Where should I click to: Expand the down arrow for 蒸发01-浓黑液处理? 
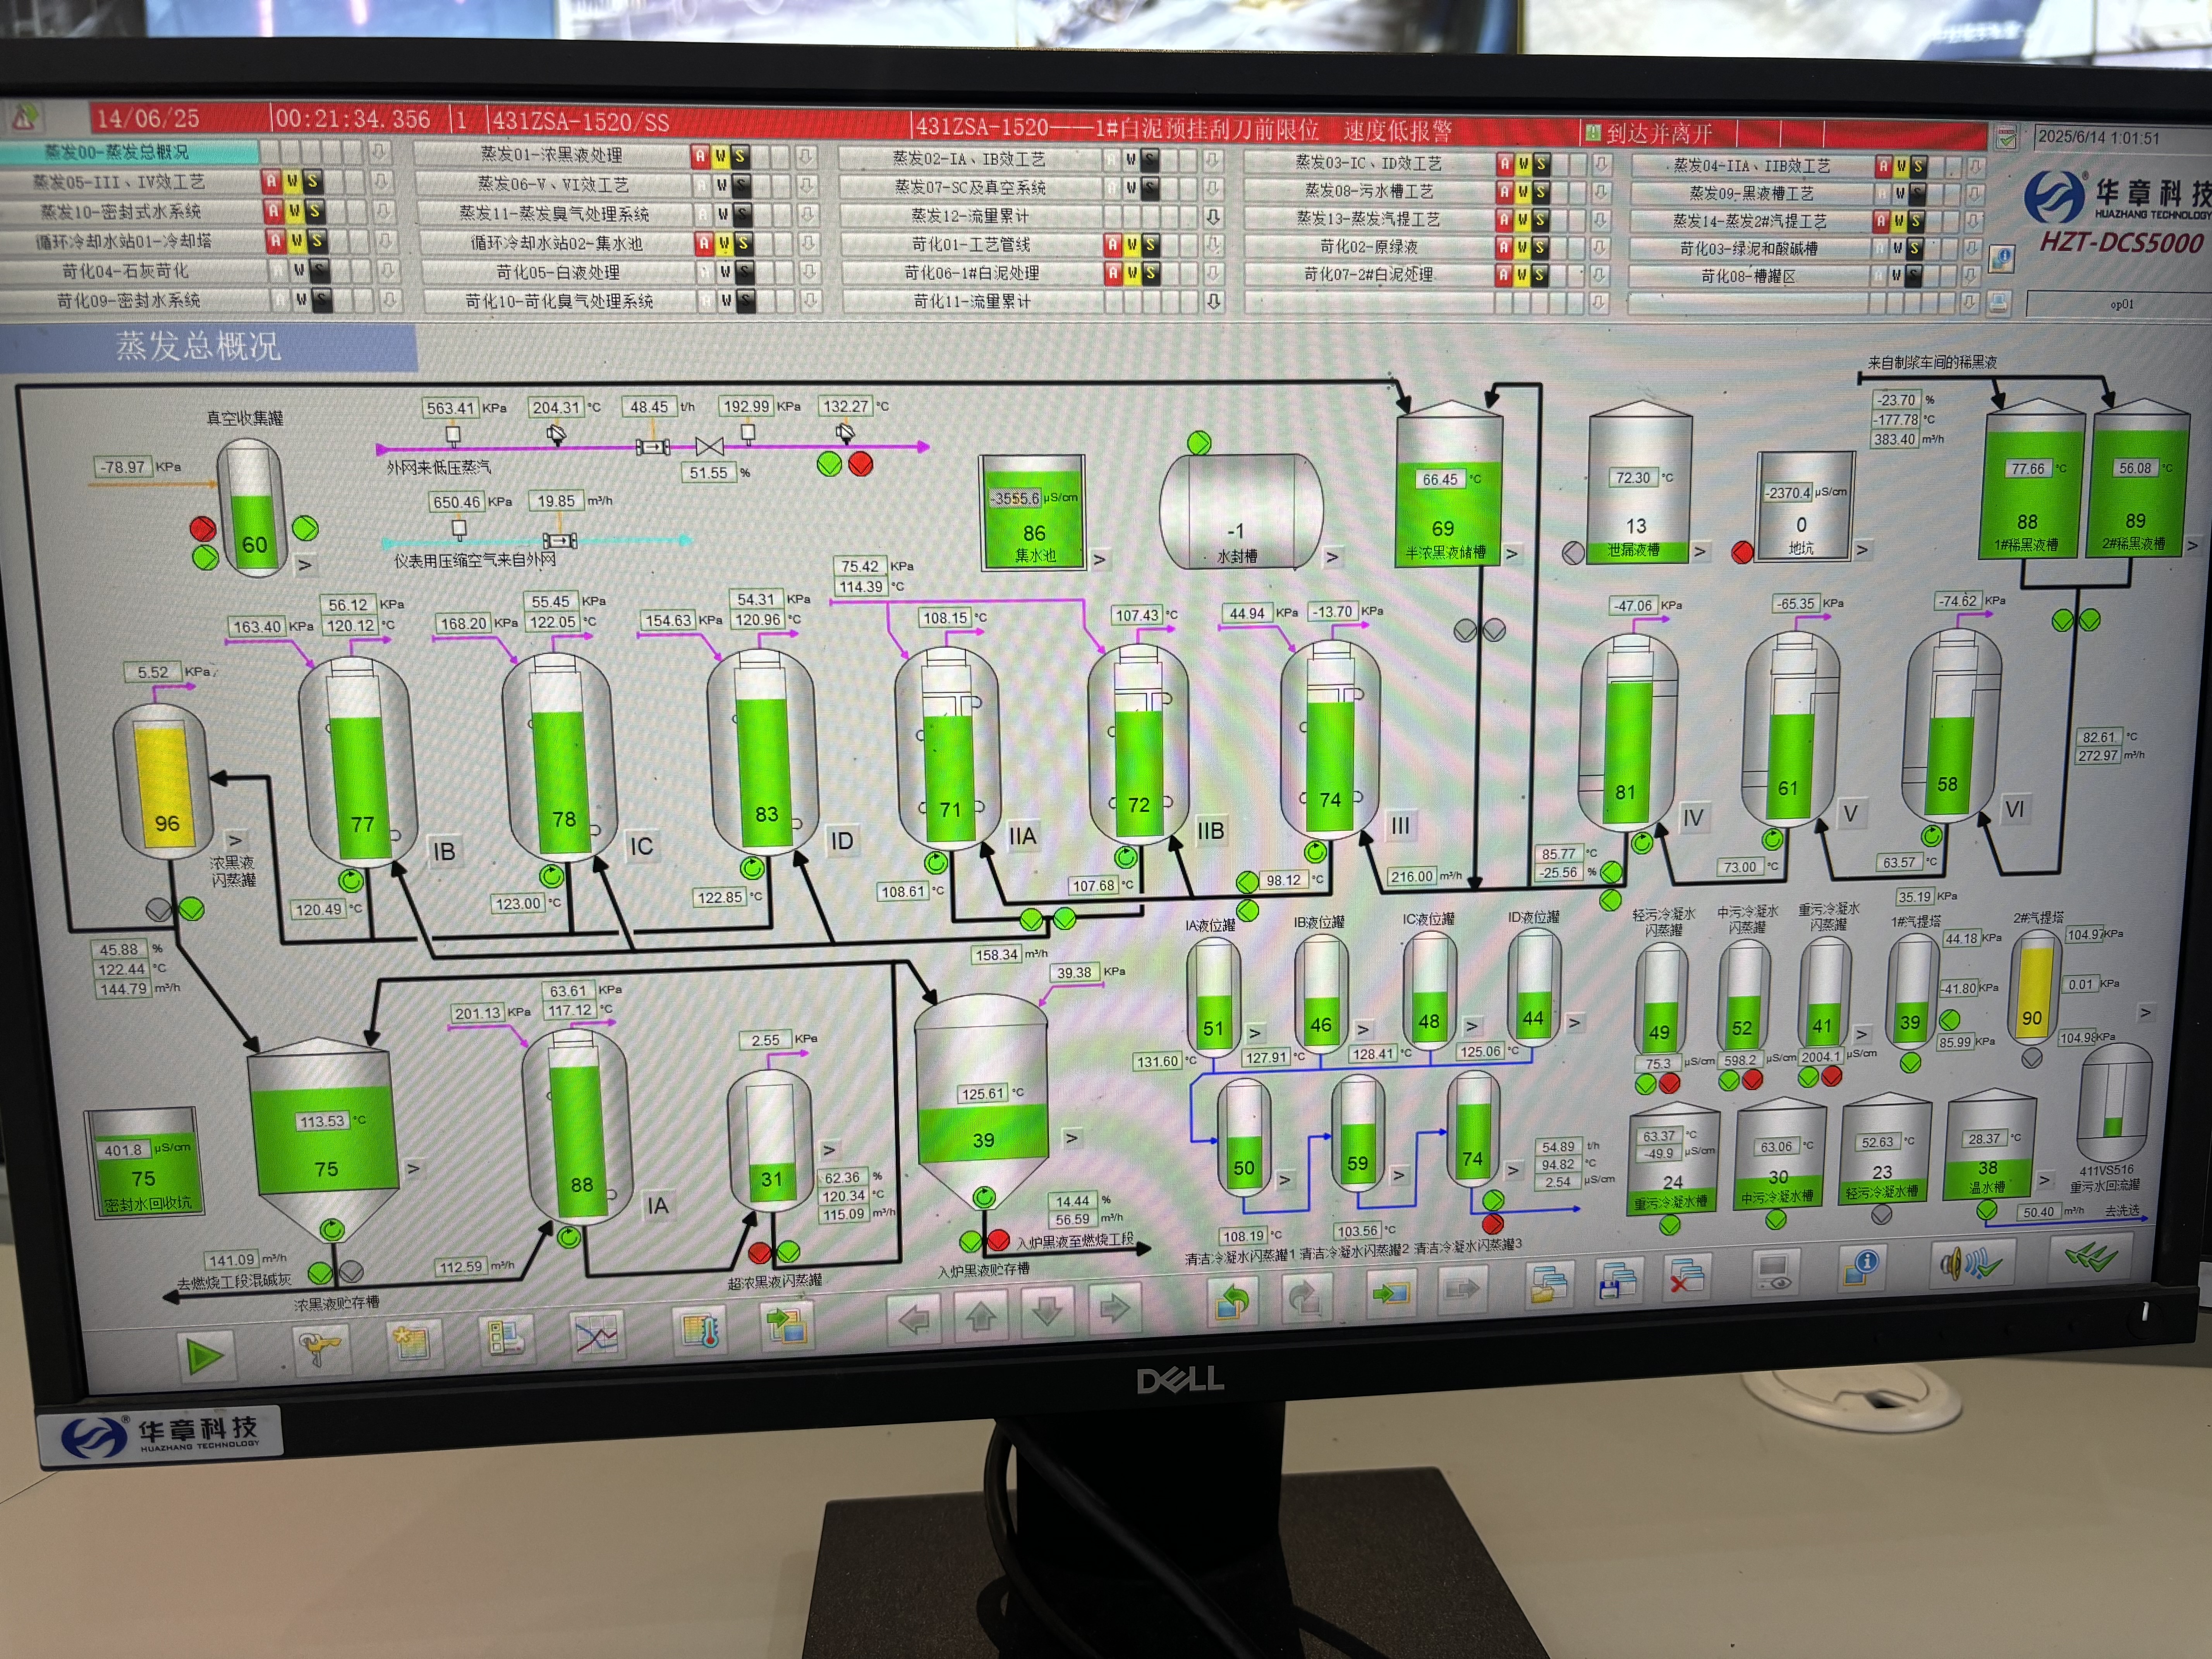tap(805, 157)
